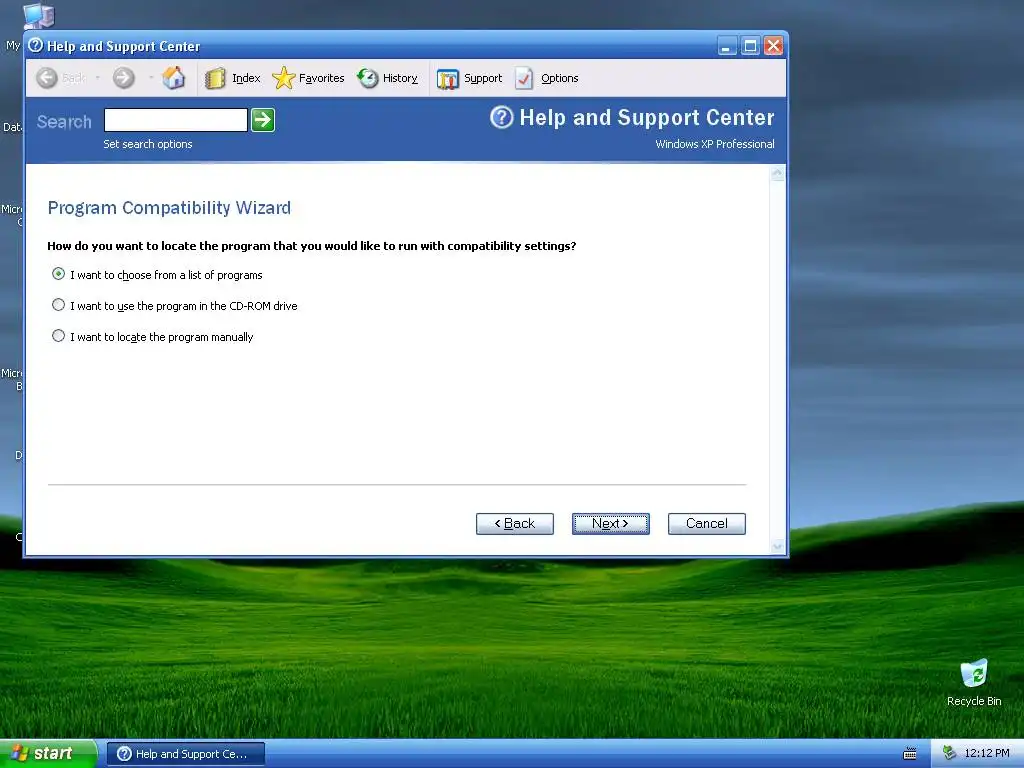Click Help and Support taskbar button

pos(186,754)
